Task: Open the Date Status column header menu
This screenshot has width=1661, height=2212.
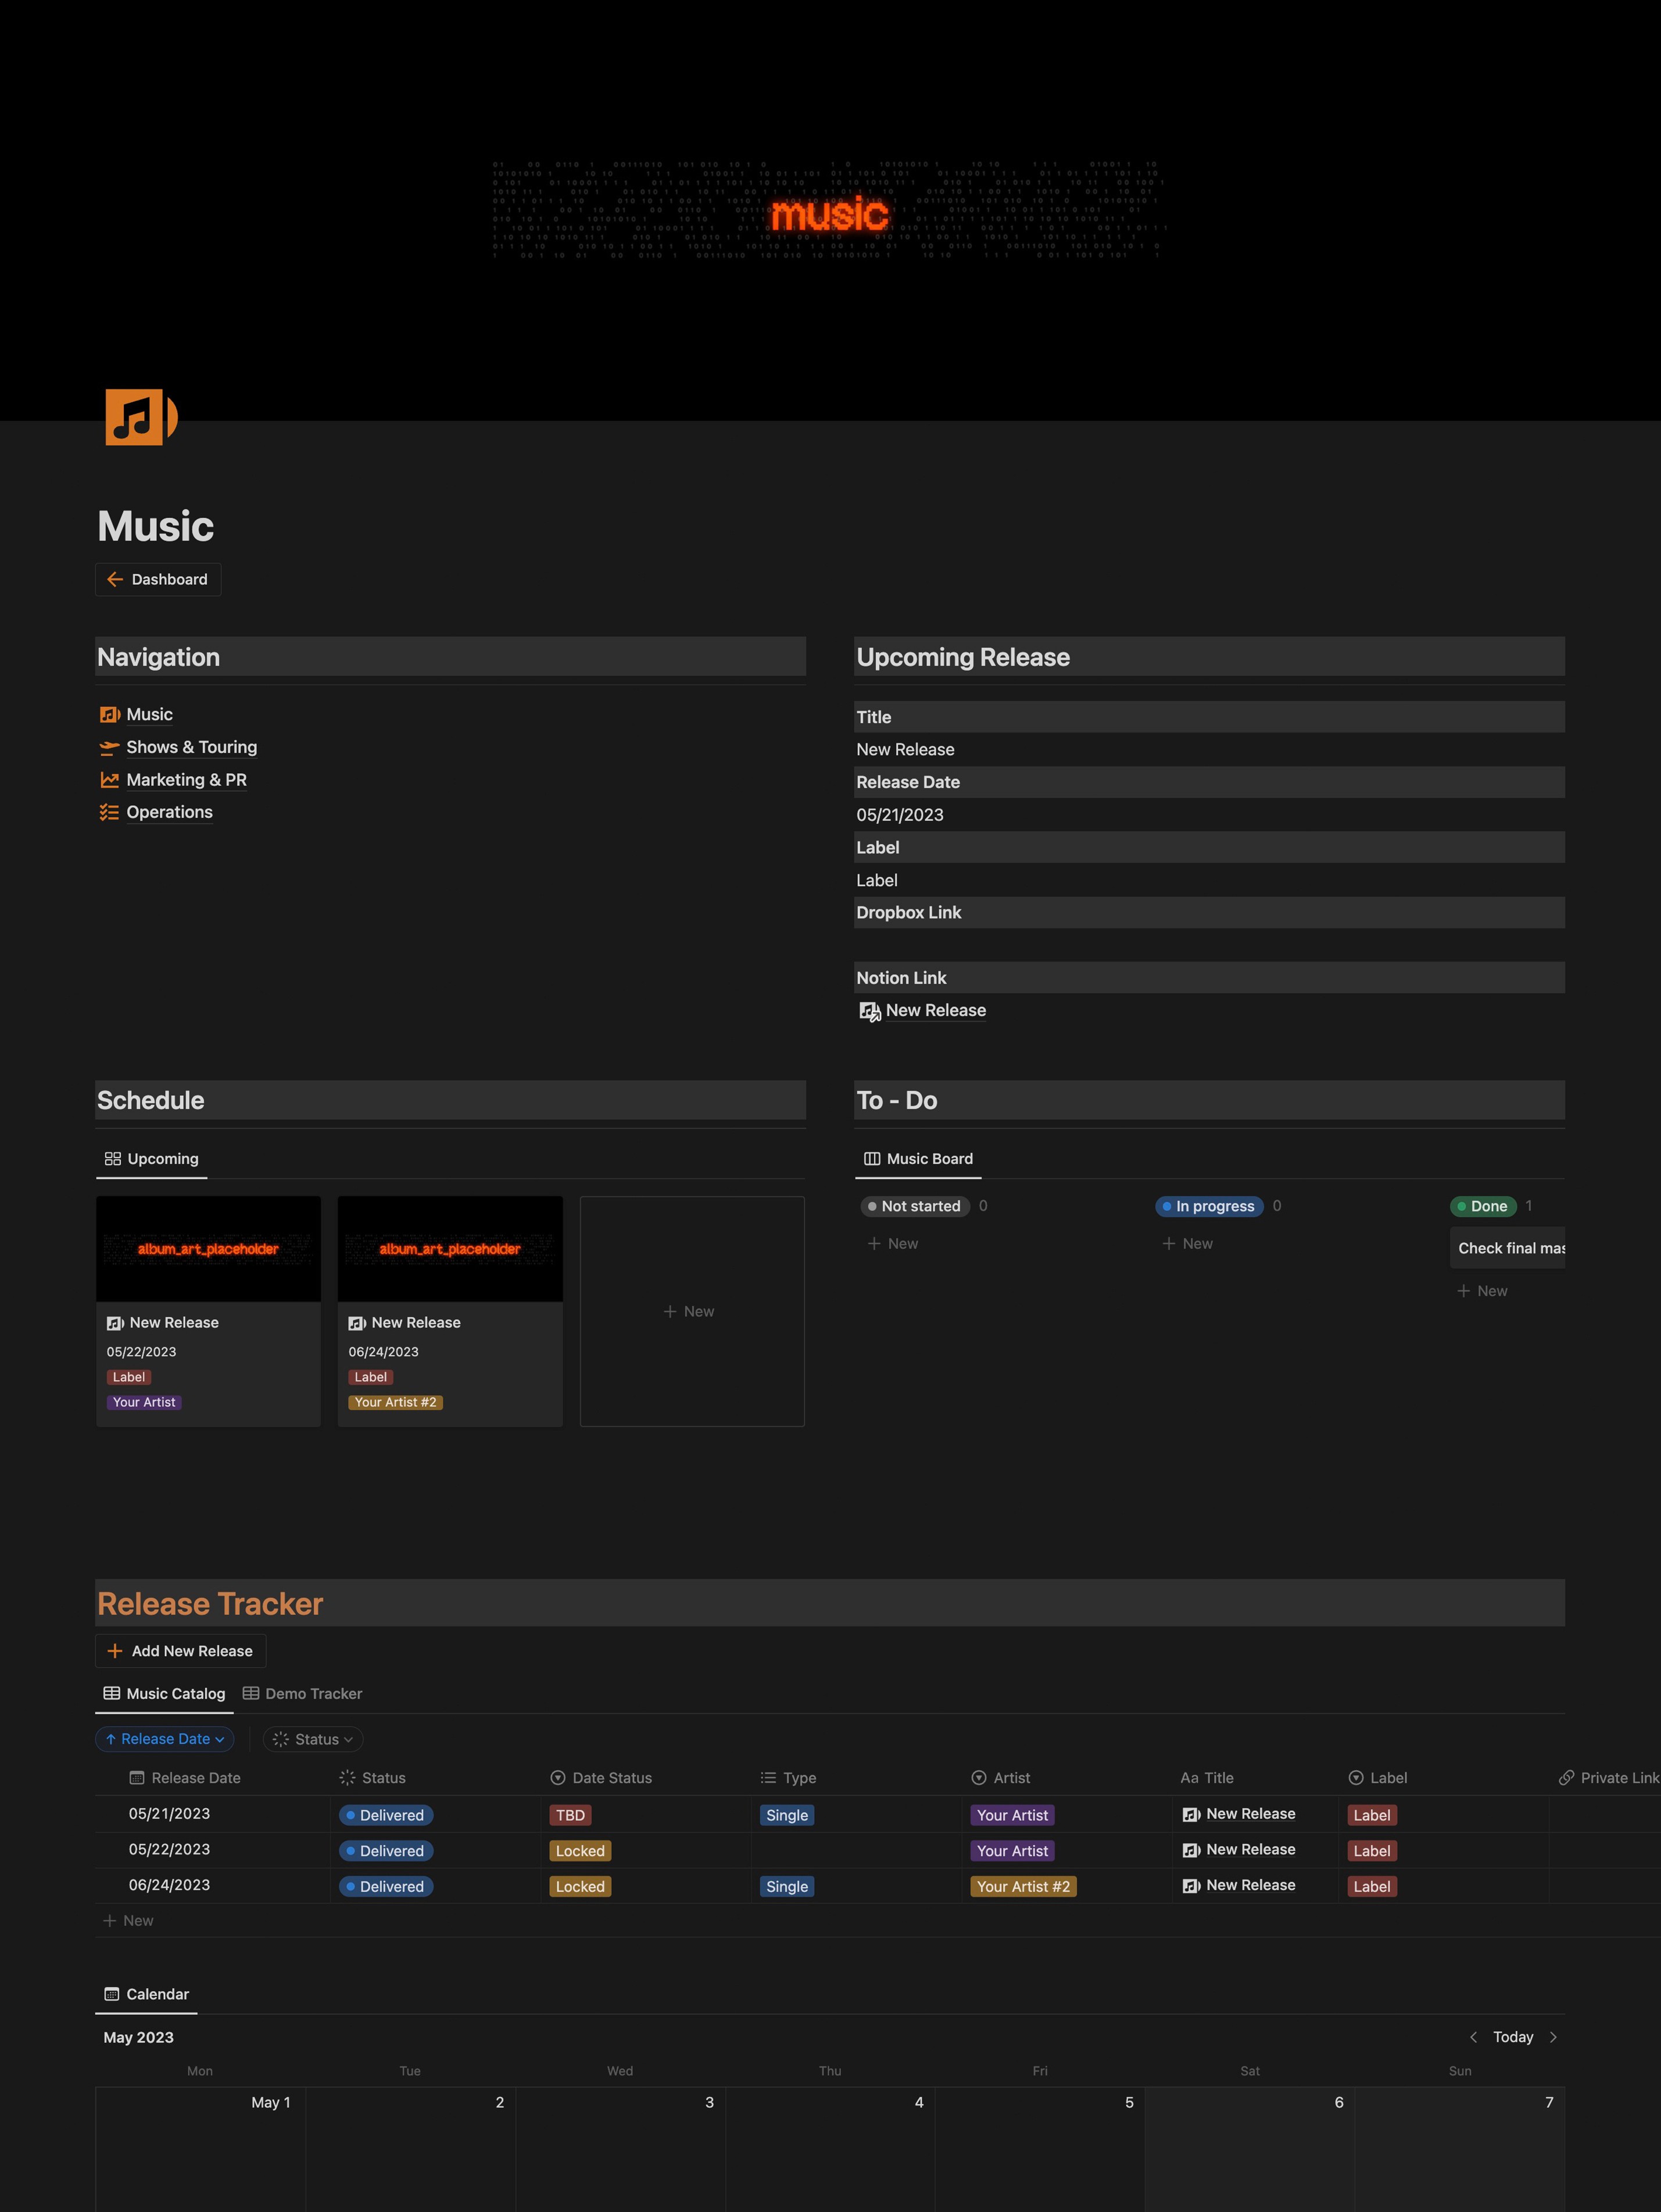Action: [611, 1778]
